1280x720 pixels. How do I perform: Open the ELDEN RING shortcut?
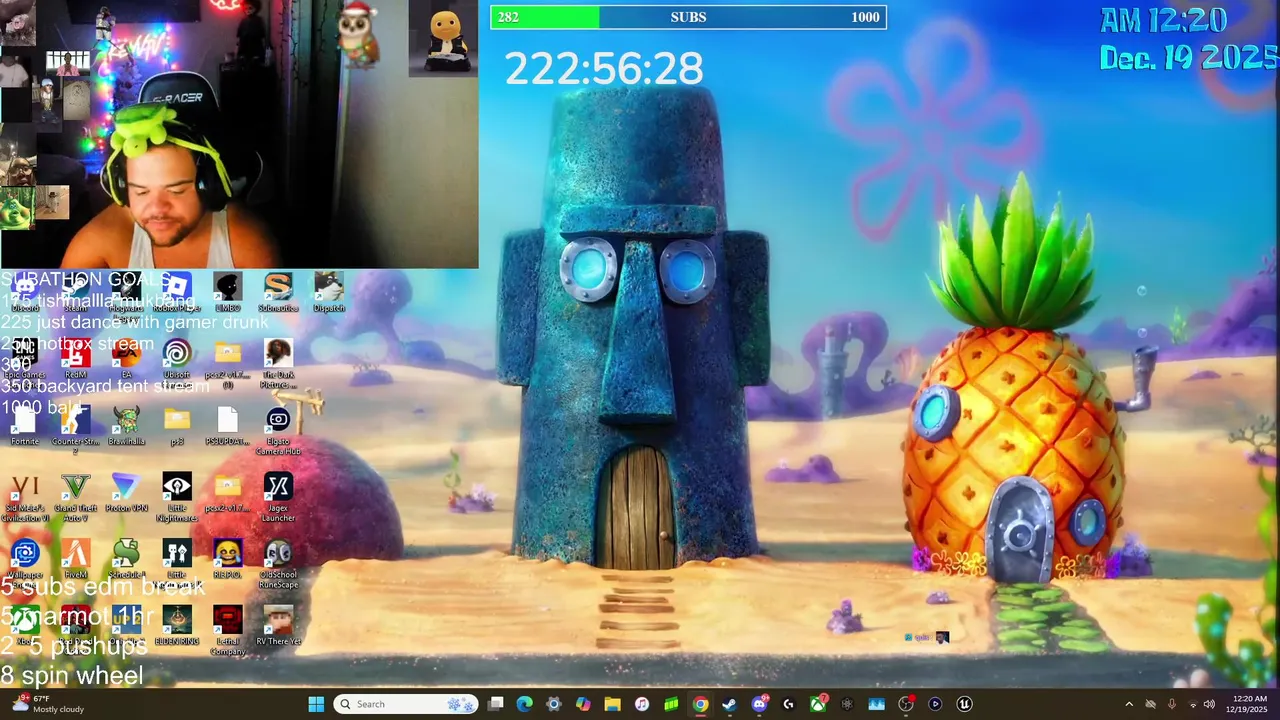click(177, 626)
